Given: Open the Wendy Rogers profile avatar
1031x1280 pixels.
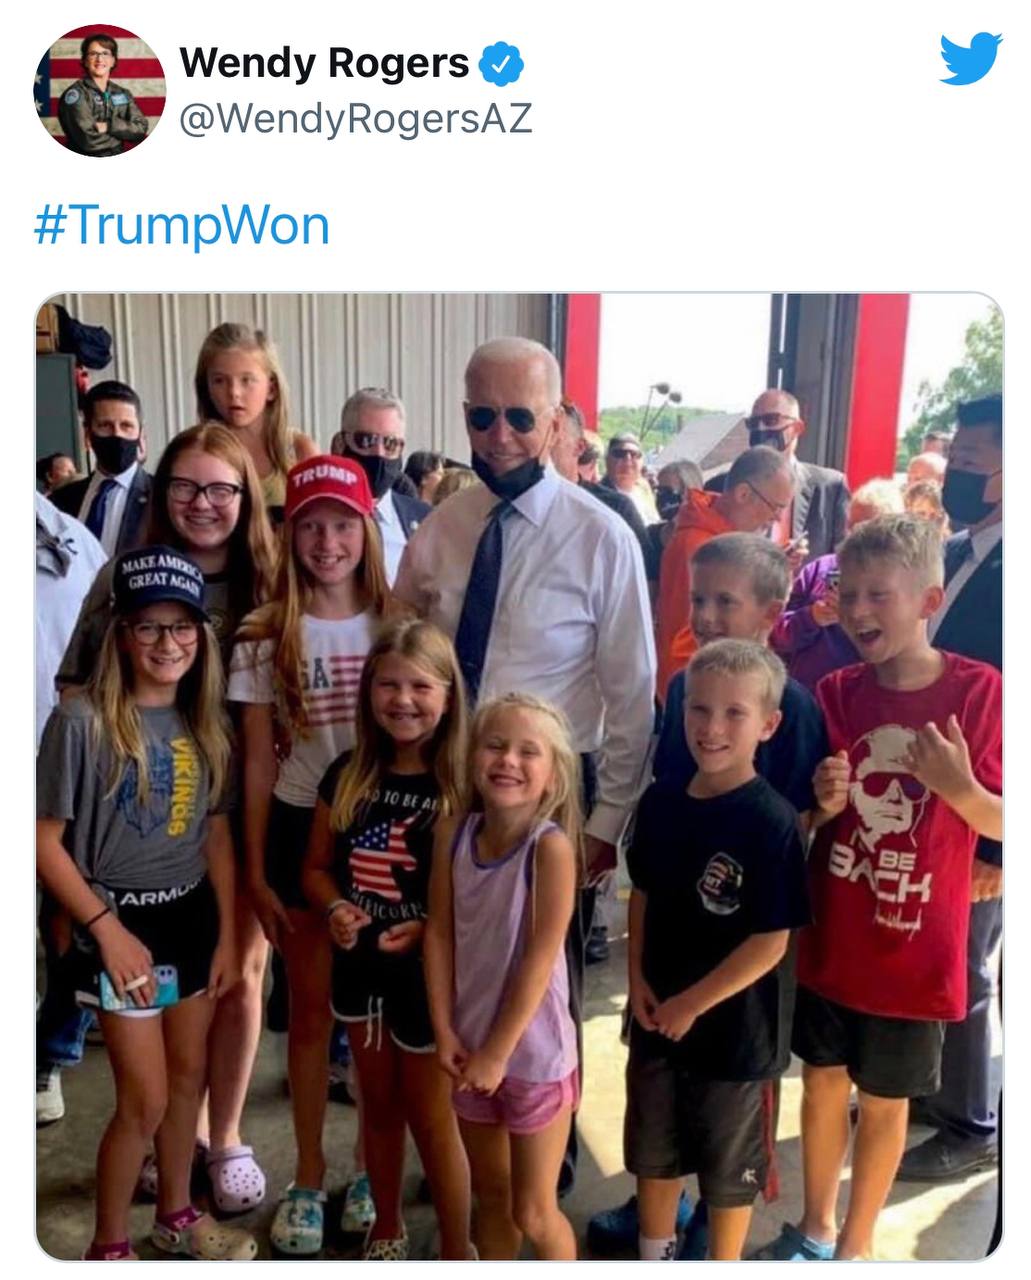Looking at the screenshot, I should coord(100,90).
